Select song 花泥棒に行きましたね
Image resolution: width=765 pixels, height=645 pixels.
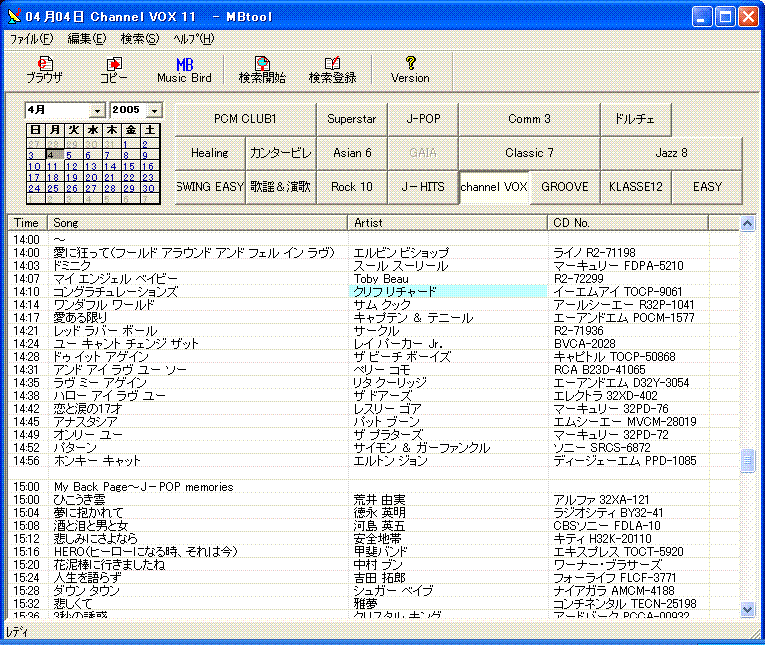(109, 565)
